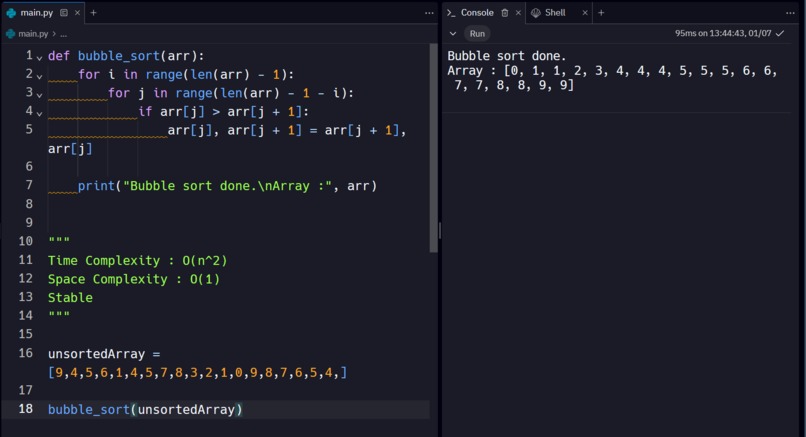The height and width of the screenshot is (437, 806).
Task: Close the Shell tab
Action: tap(584, 13)
